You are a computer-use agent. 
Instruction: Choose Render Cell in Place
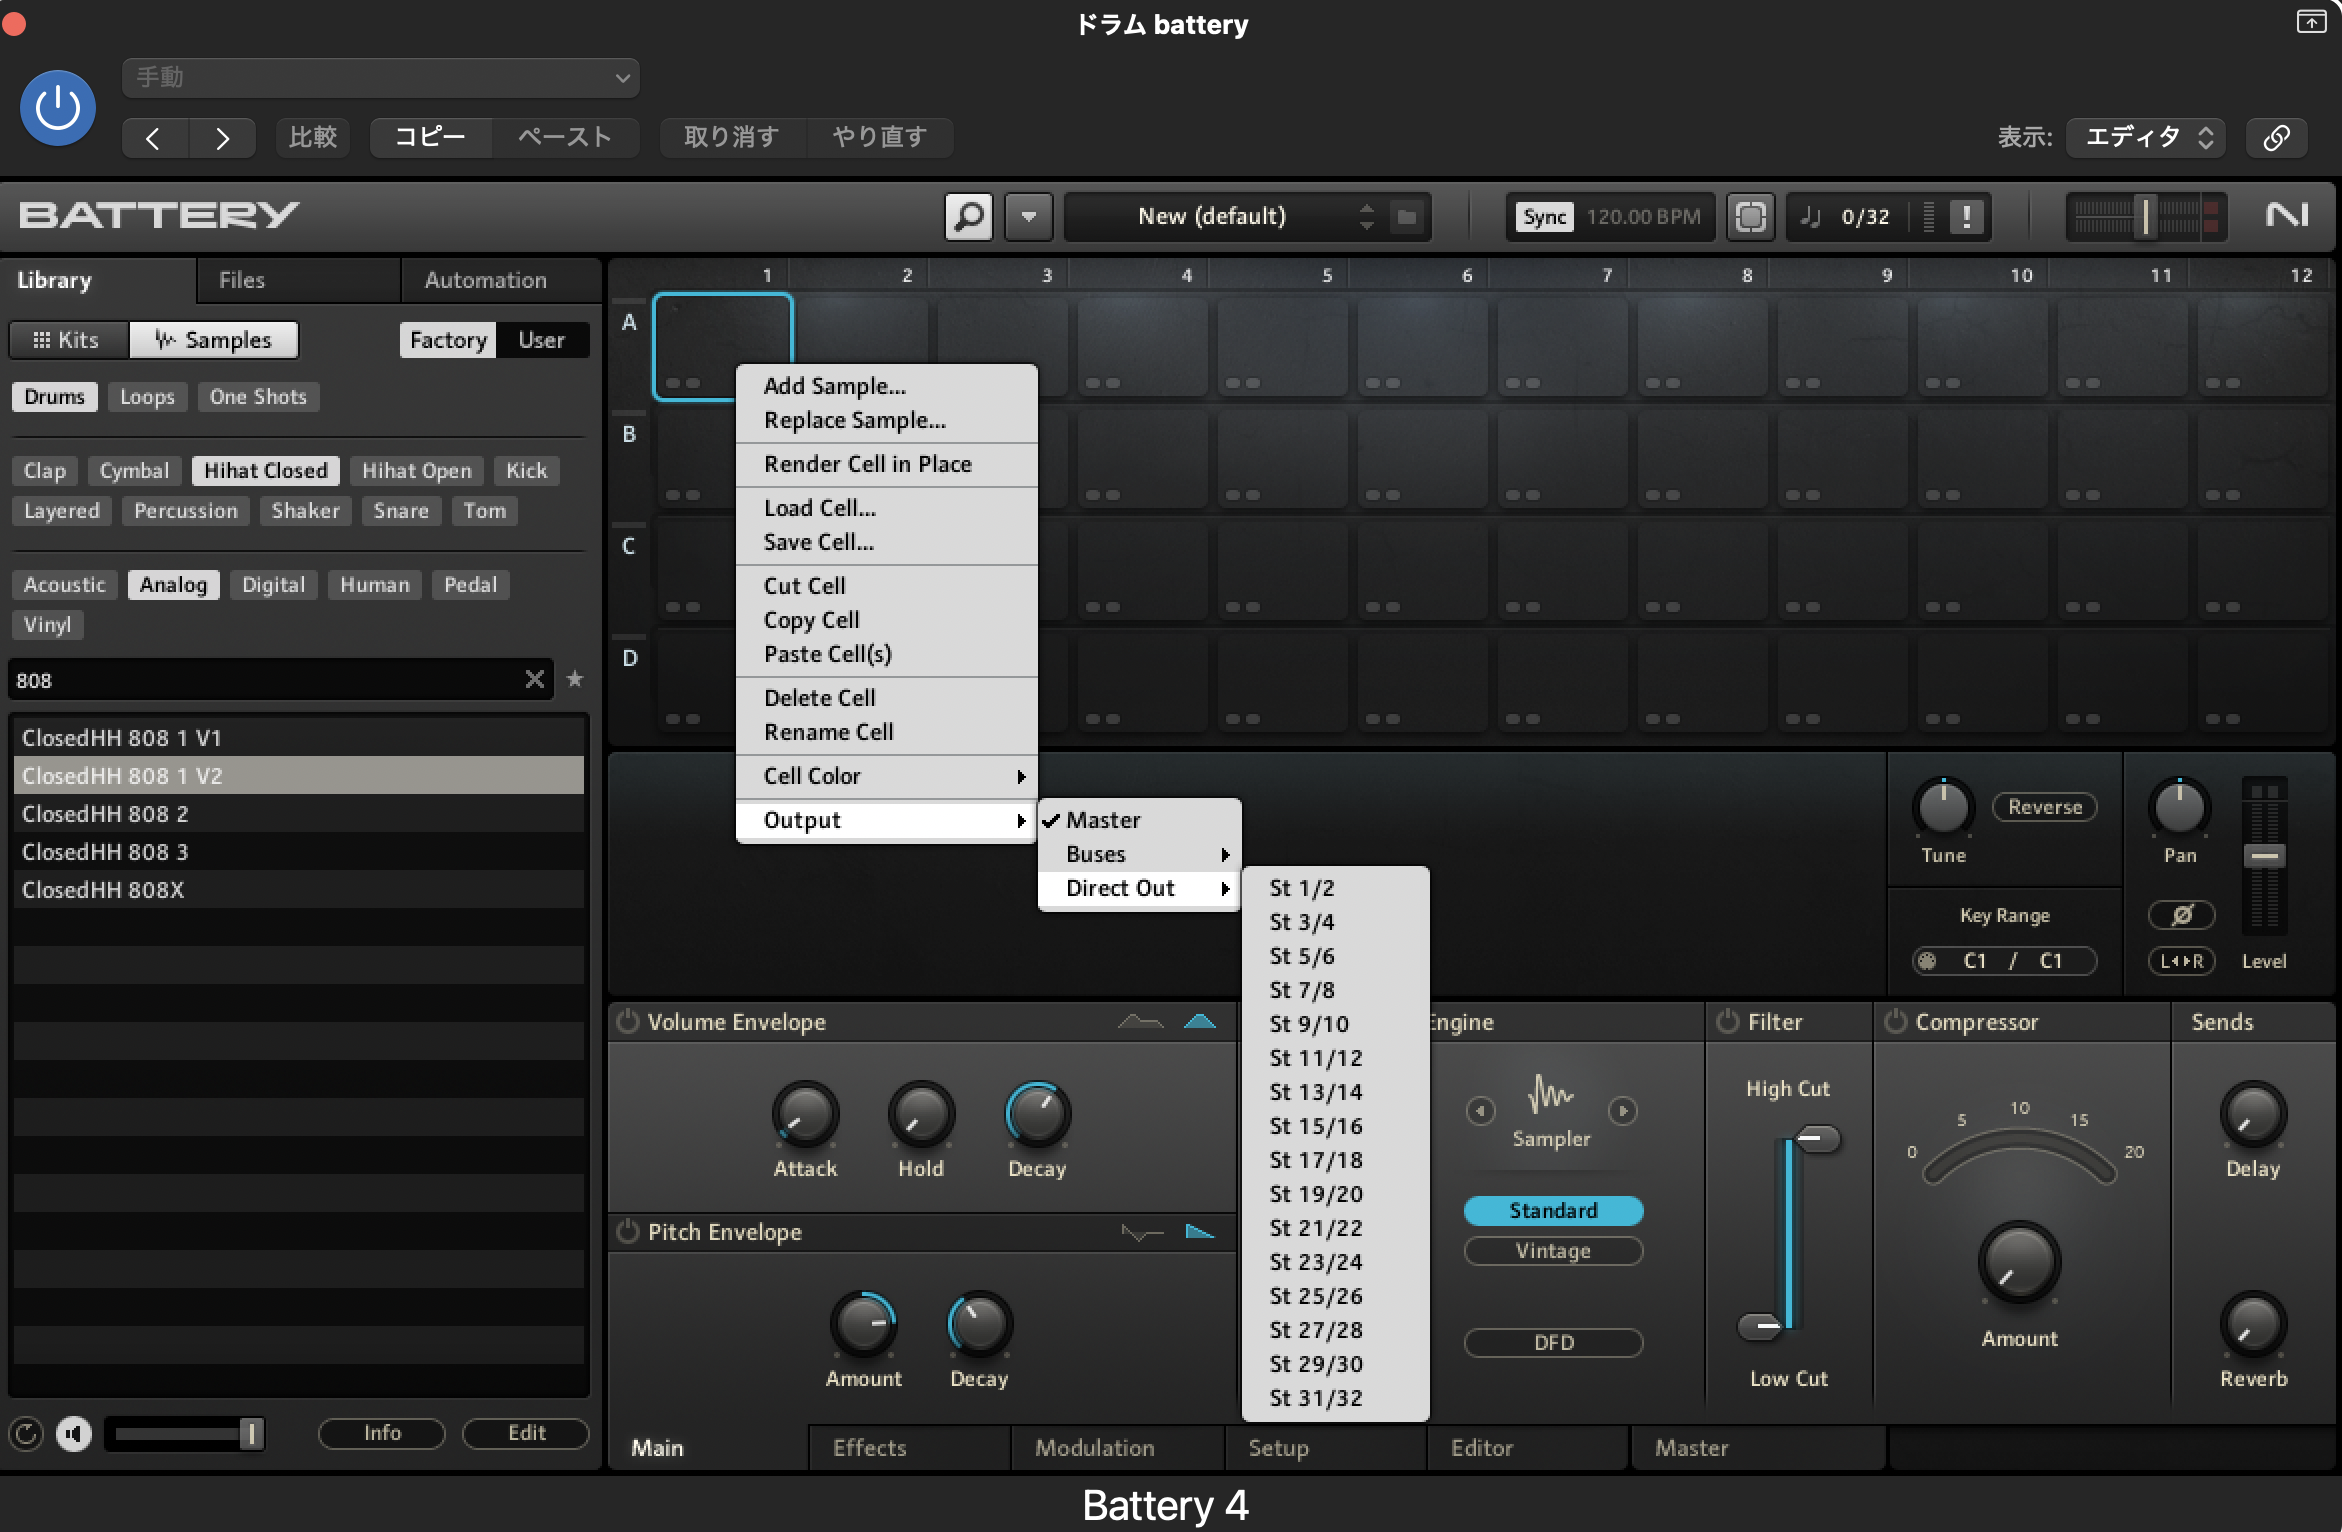(887, 464)
